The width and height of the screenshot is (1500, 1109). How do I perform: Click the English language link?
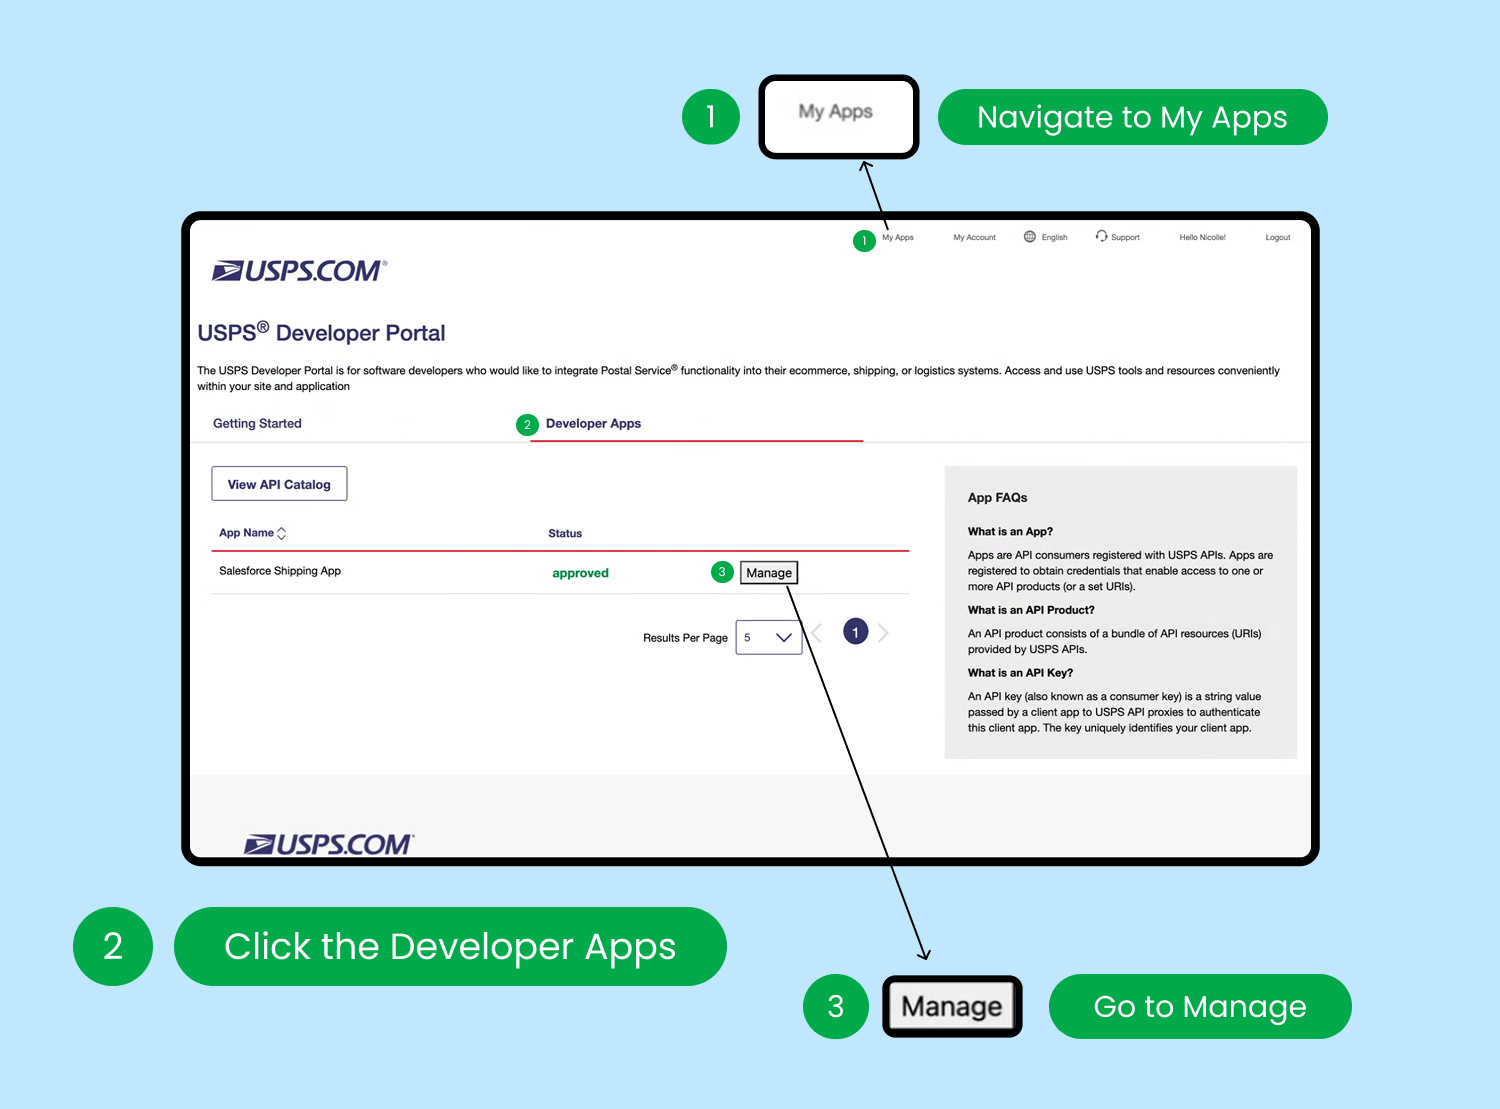click(x=1055, y=238)
